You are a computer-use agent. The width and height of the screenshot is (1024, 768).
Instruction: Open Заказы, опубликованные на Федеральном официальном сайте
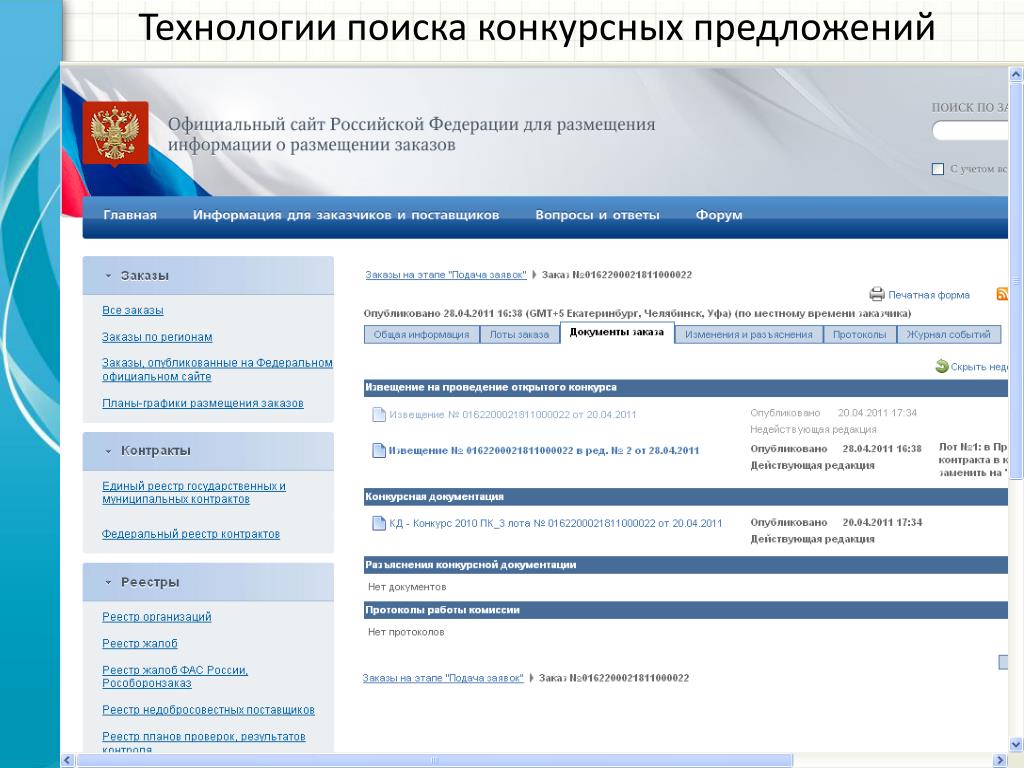click(217, 370)
